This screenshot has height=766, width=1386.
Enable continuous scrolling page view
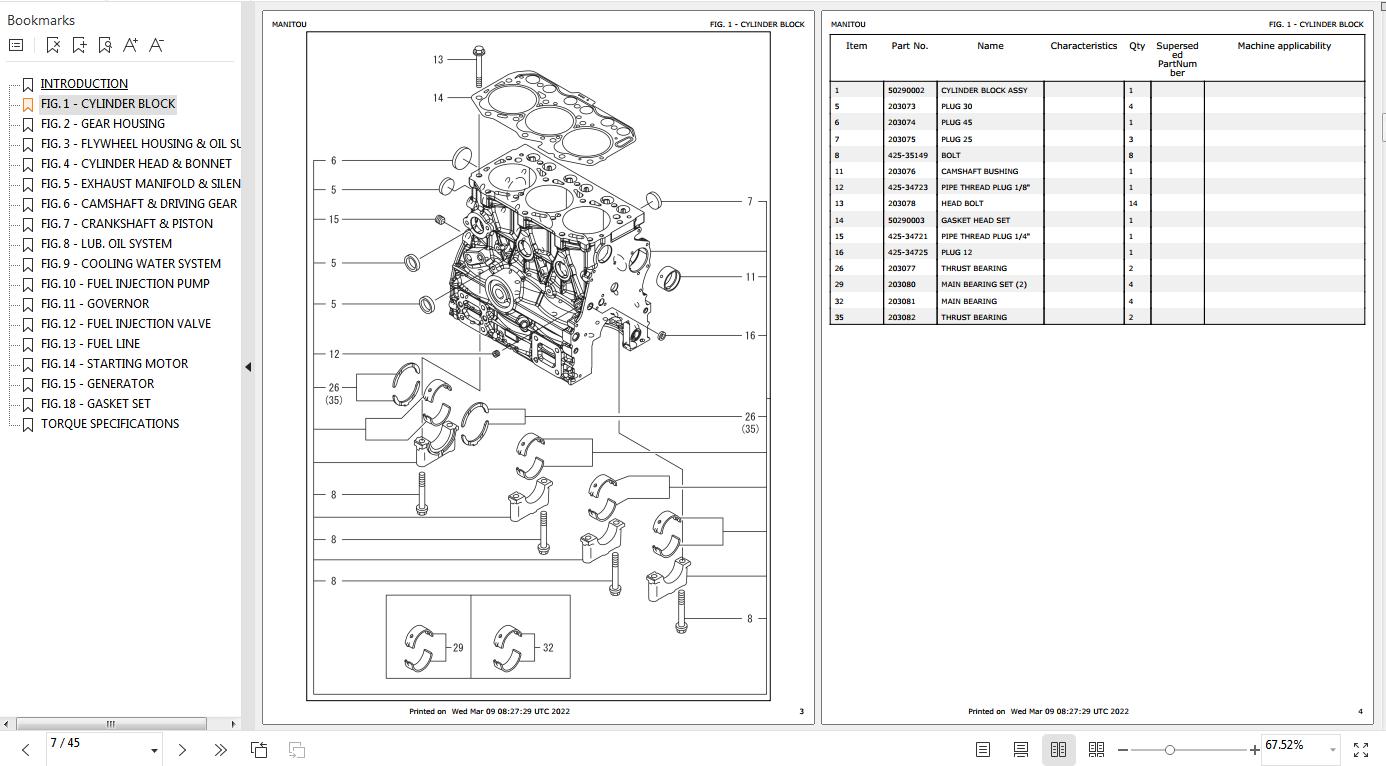coord(1020,749)
